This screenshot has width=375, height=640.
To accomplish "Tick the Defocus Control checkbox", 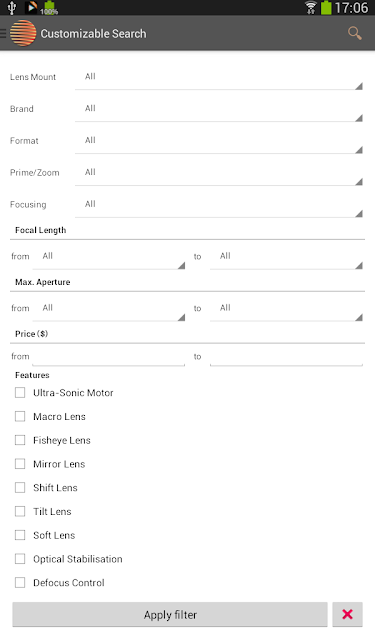I will (20, 582).
